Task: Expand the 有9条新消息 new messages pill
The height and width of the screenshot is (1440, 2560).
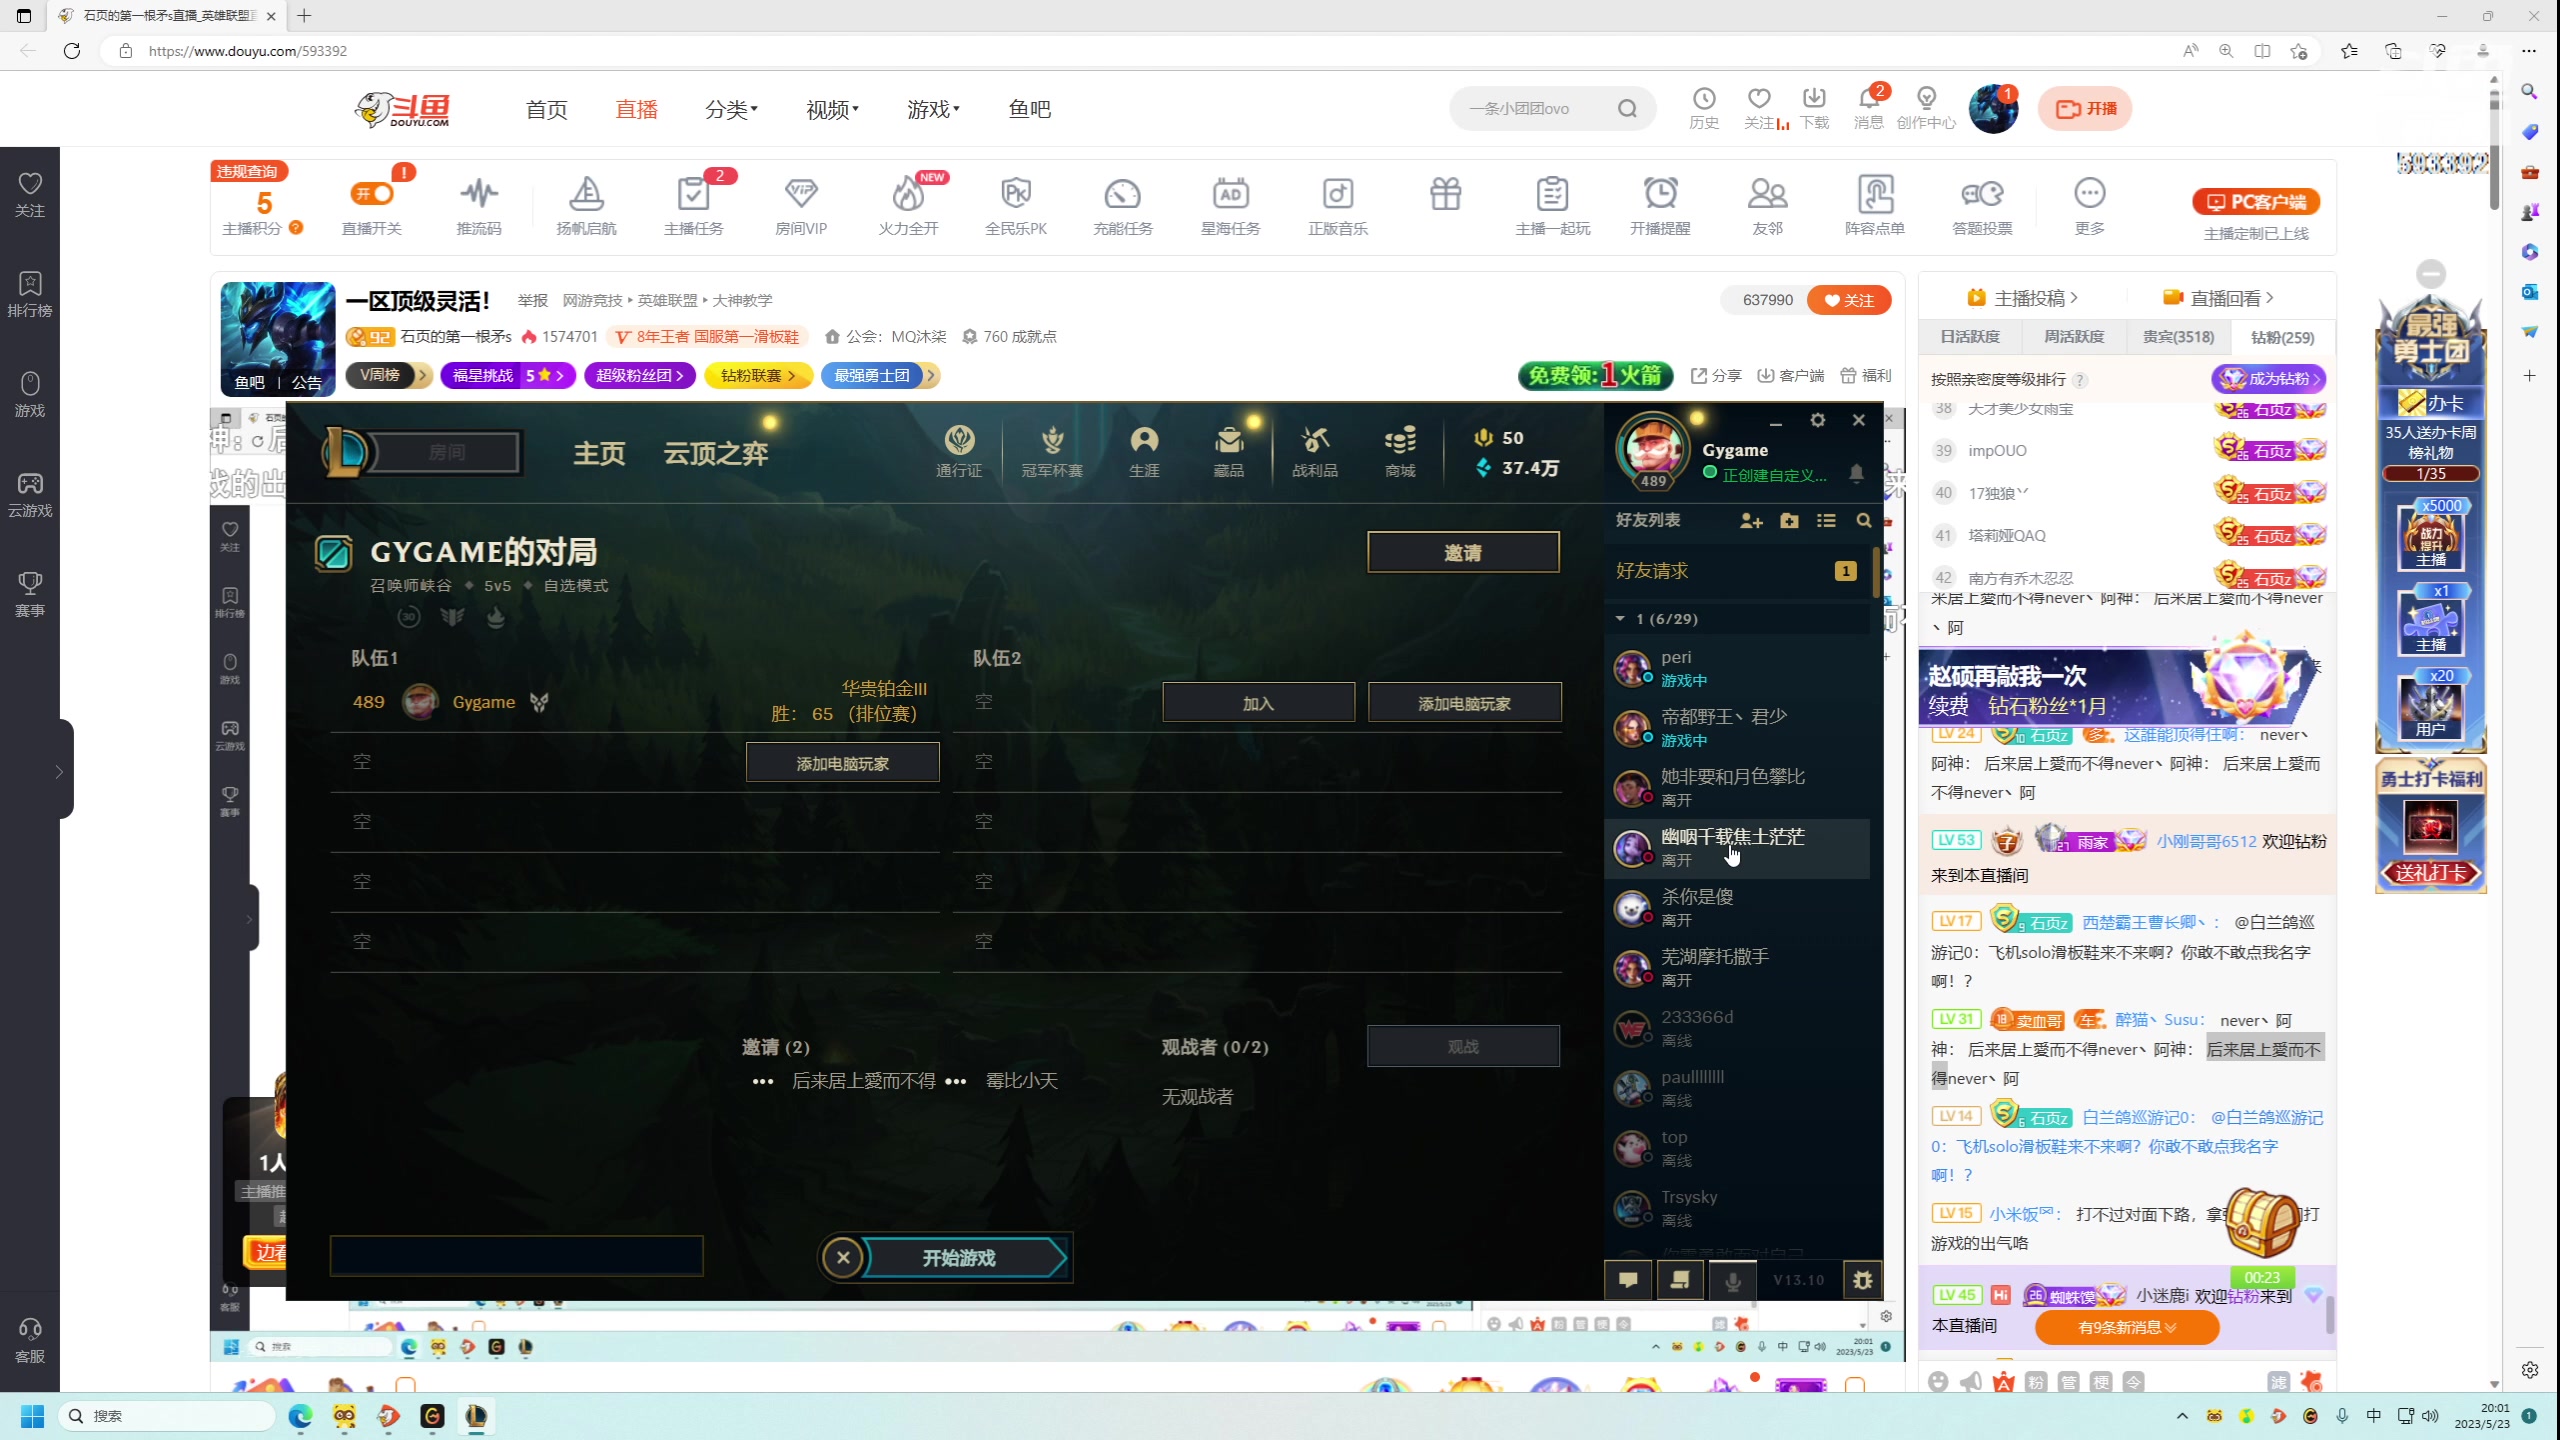Action: pos(2127,1327)
